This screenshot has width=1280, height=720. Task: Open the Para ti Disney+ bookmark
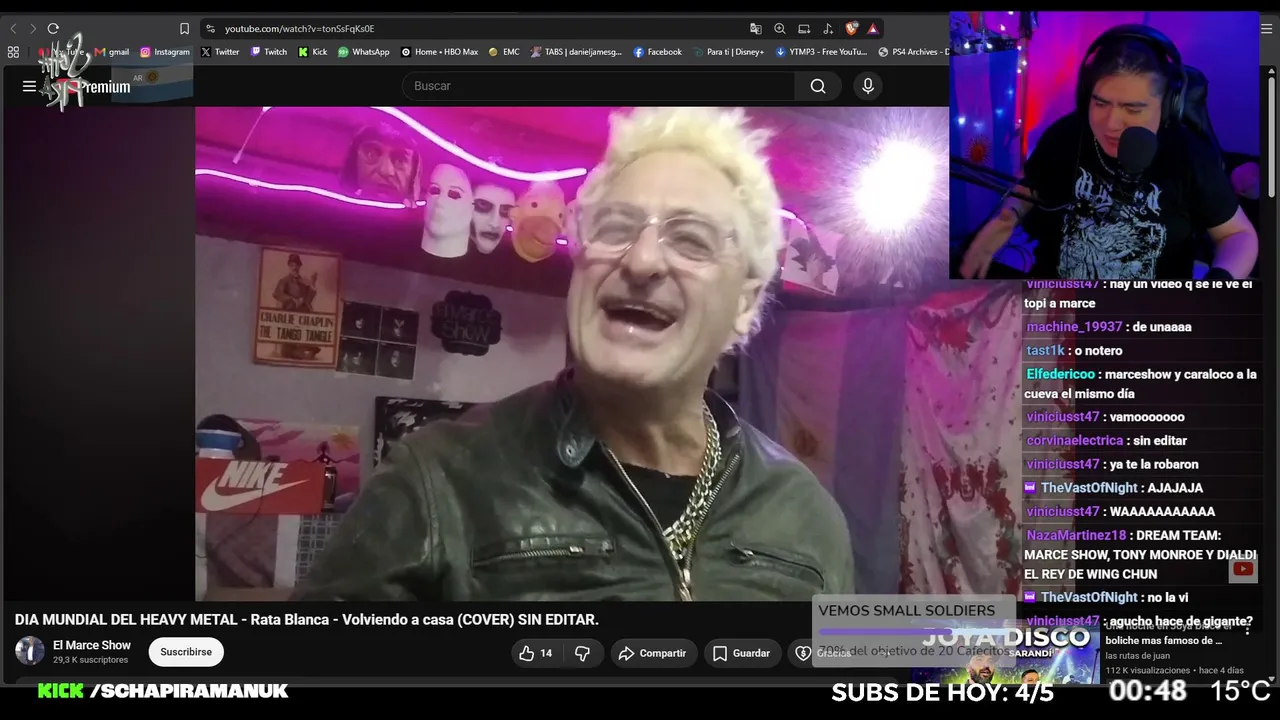728,52
